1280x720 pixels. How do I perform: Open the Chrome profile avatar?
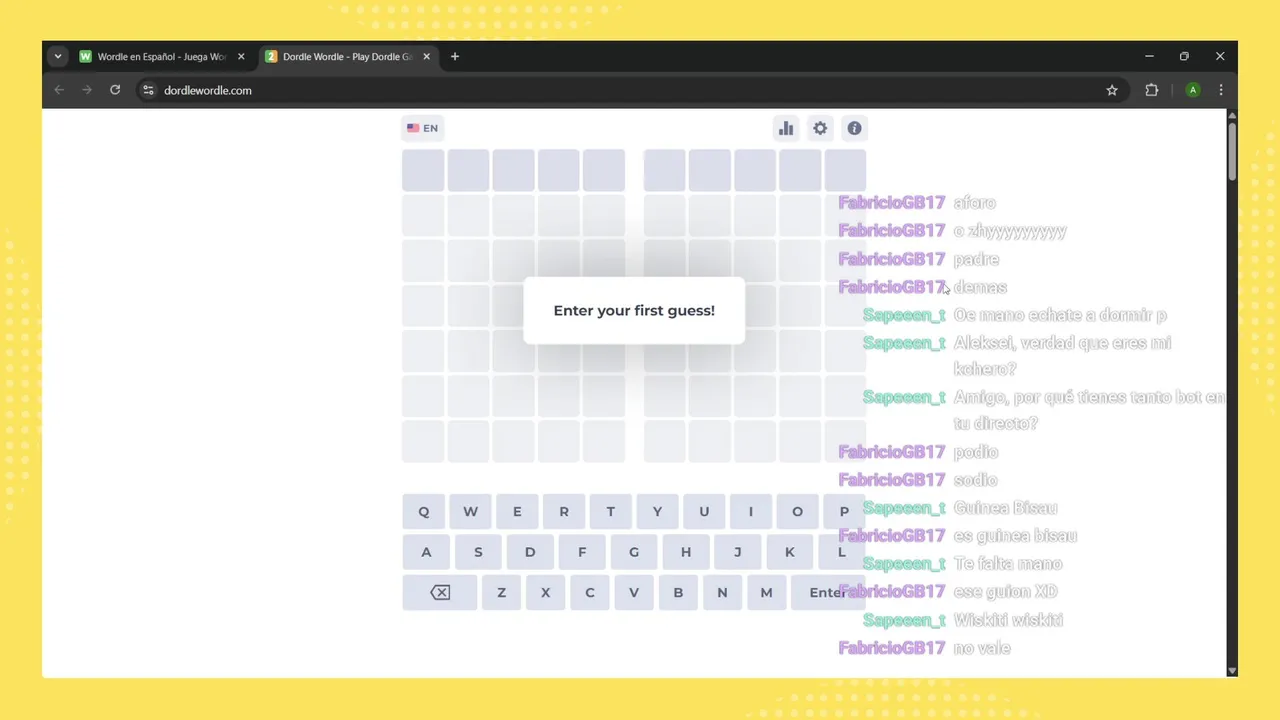point(1193,90)
